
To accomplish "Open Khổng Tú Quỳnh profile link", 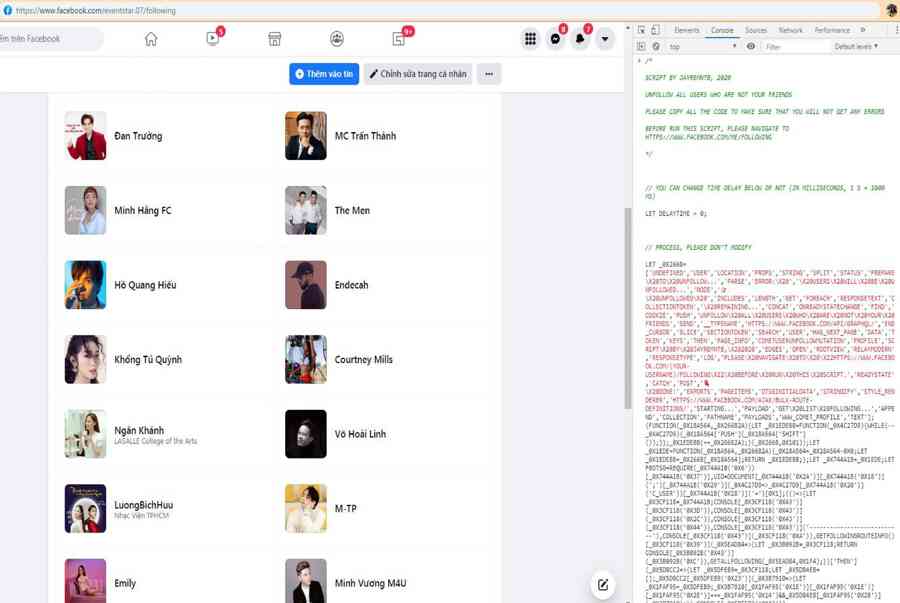I will click(x=148, y=360).
